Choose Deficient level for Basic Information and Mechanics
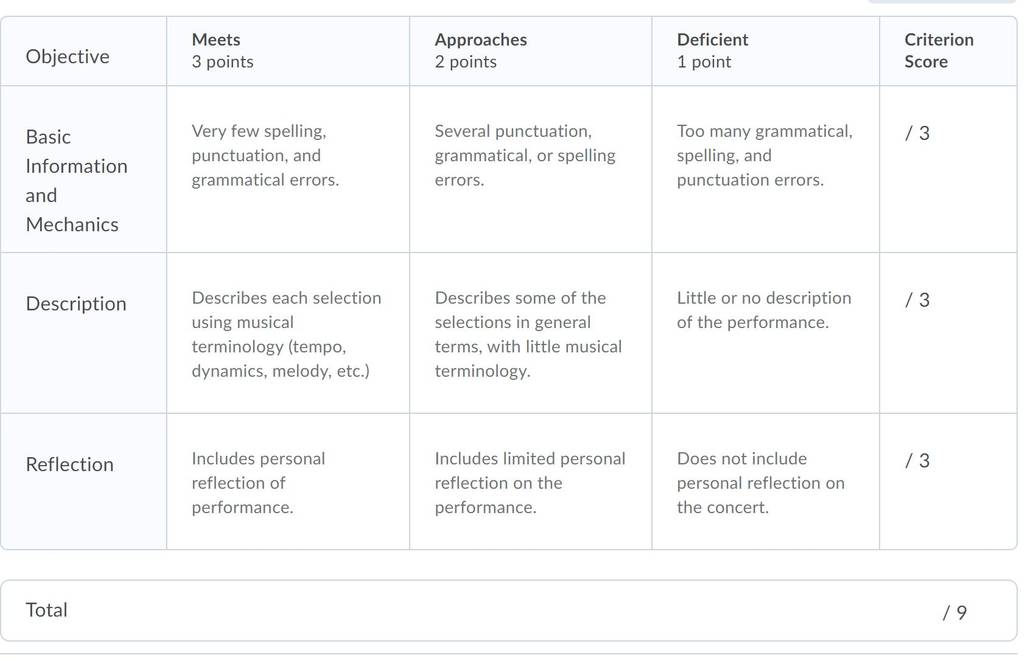1024x659 pixels. 765,169
